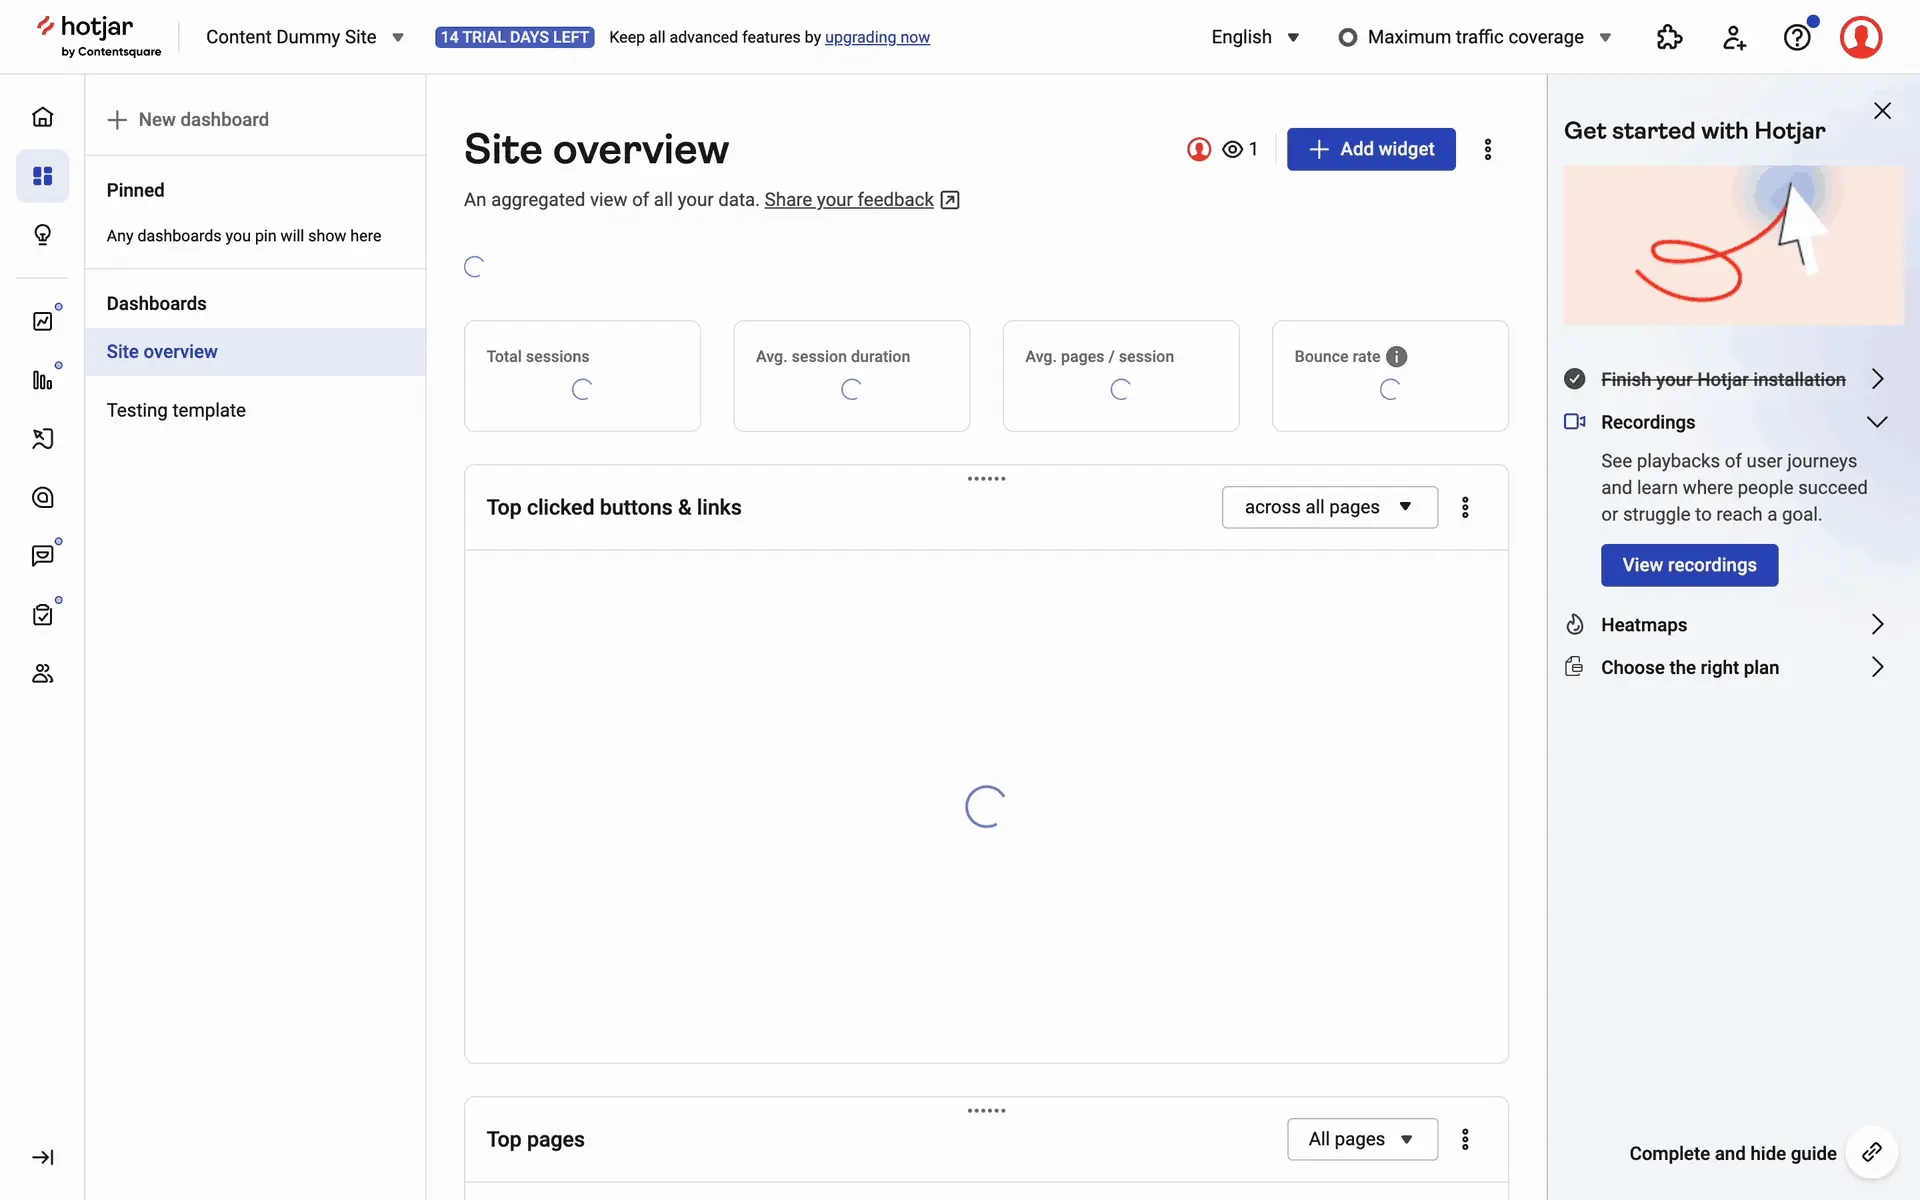
Task: Click the Add widget button
Action: pos(1370,149)
